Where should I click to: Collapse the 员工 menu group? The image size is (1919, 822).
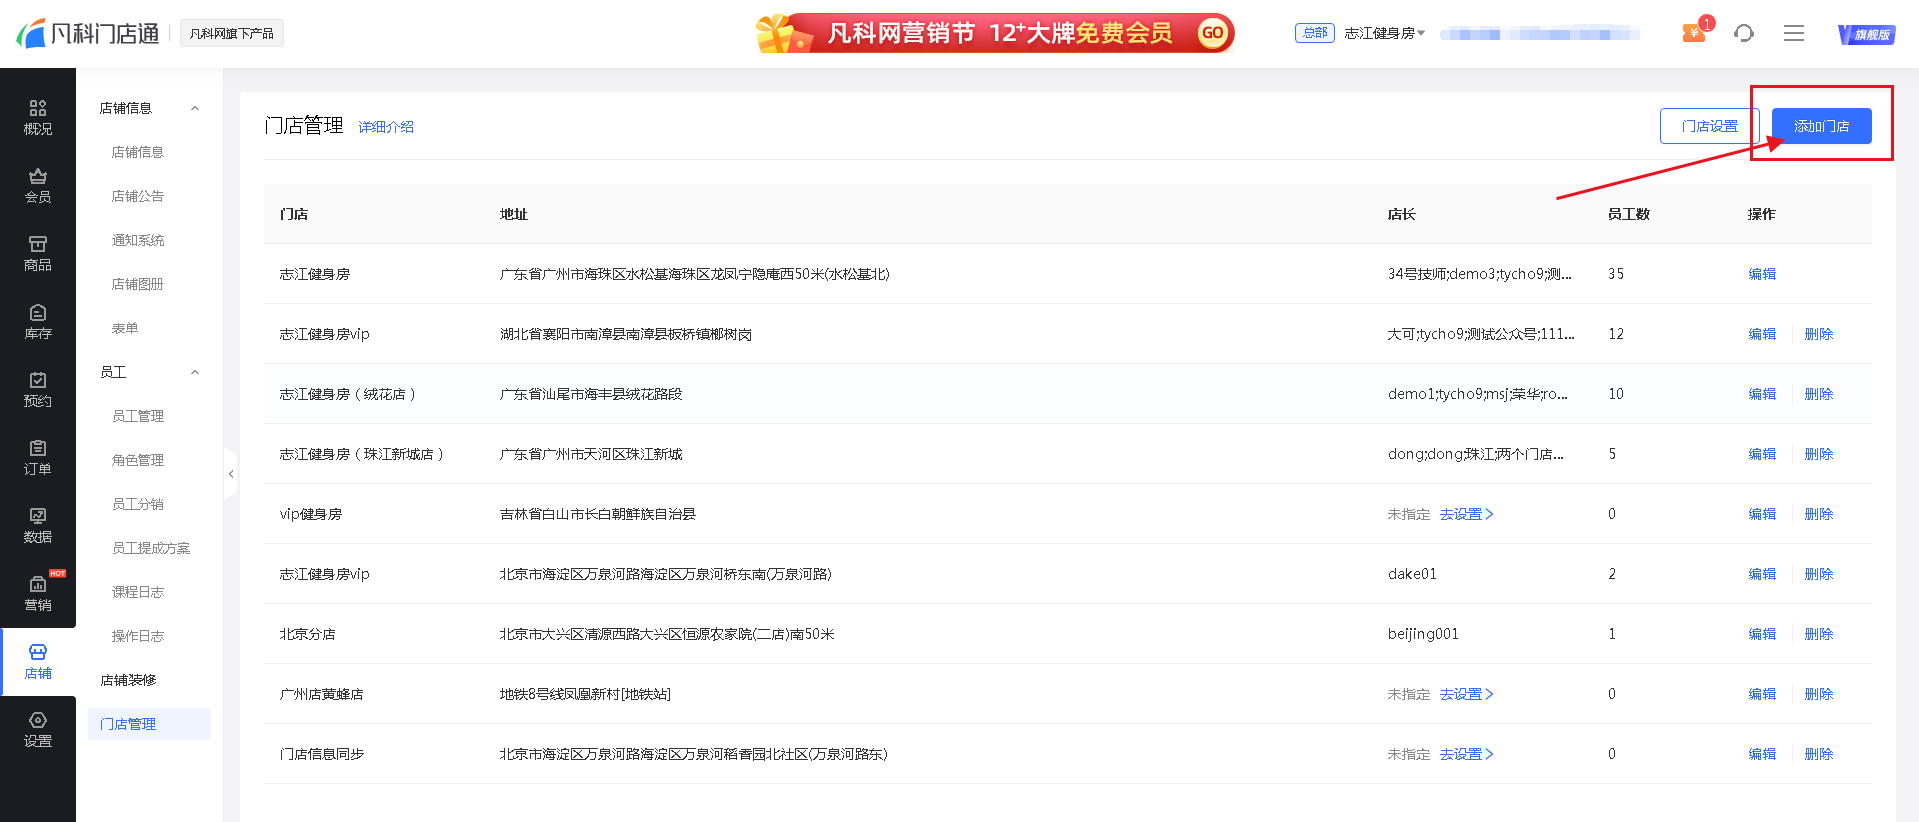point(195,372)
